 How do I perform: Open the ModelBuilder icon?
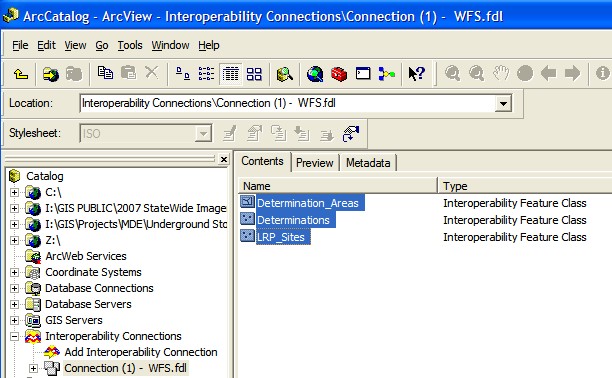click(386, 73)
